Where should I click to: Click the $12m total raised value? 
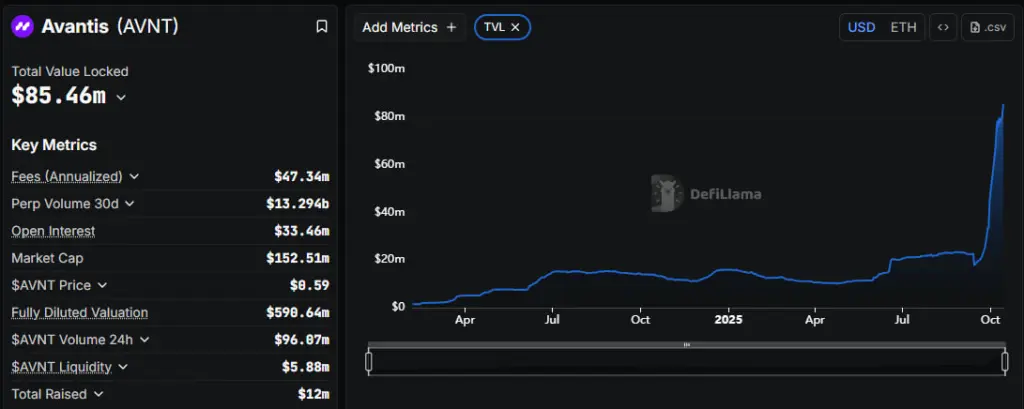pyautogui.click(x=313, y=395)
